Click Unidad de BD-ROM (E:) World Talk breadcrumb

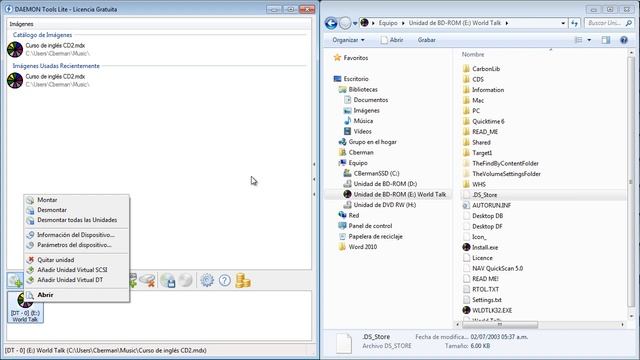455,23
